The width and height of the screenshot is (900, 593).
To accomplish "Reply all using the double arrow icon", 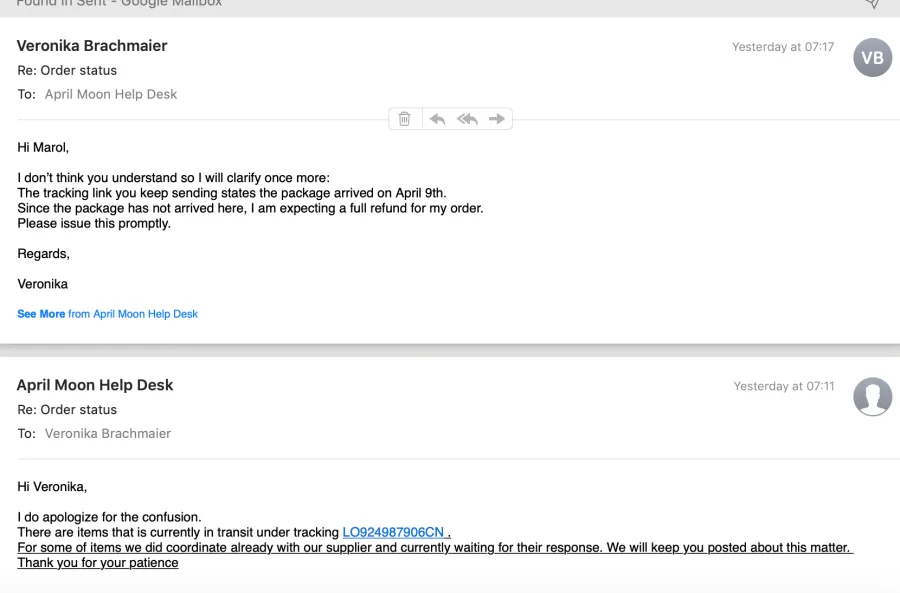I will click(x=467, y=119).
